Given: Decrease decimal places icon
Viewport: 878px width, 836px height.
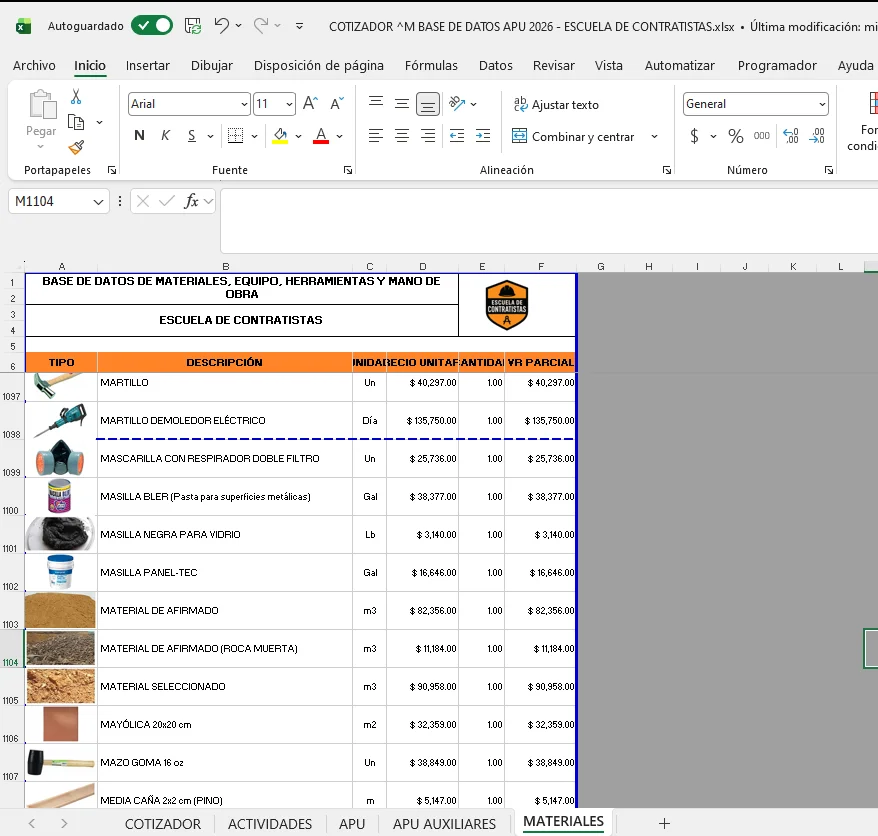Looking at the screenshot, I should click(x=817, y=136).
